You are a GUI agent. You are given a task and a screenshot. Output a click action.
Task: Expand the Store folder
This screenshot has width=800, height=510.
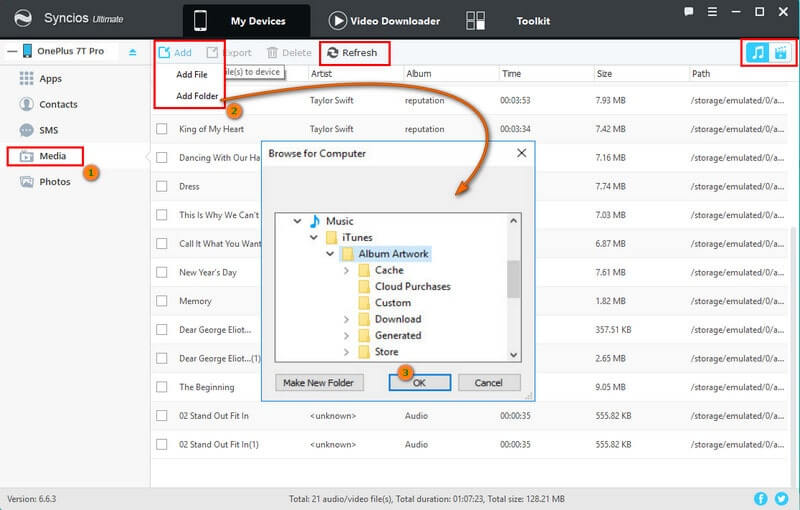tap(346, 352)
